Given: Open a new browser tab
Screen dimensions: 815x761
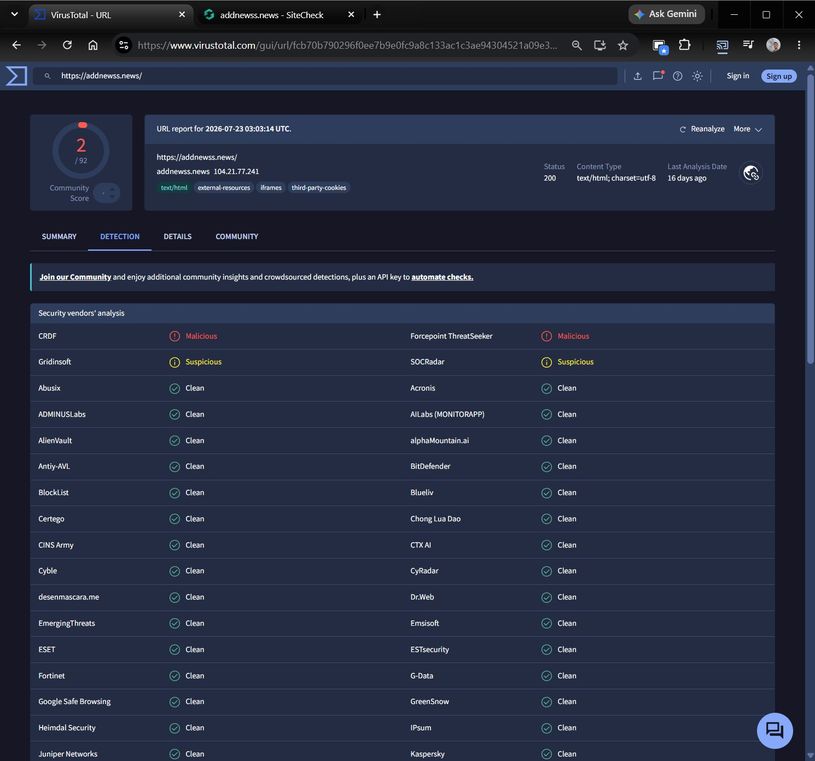Looking at the screenshot, I should click(377, 15).
